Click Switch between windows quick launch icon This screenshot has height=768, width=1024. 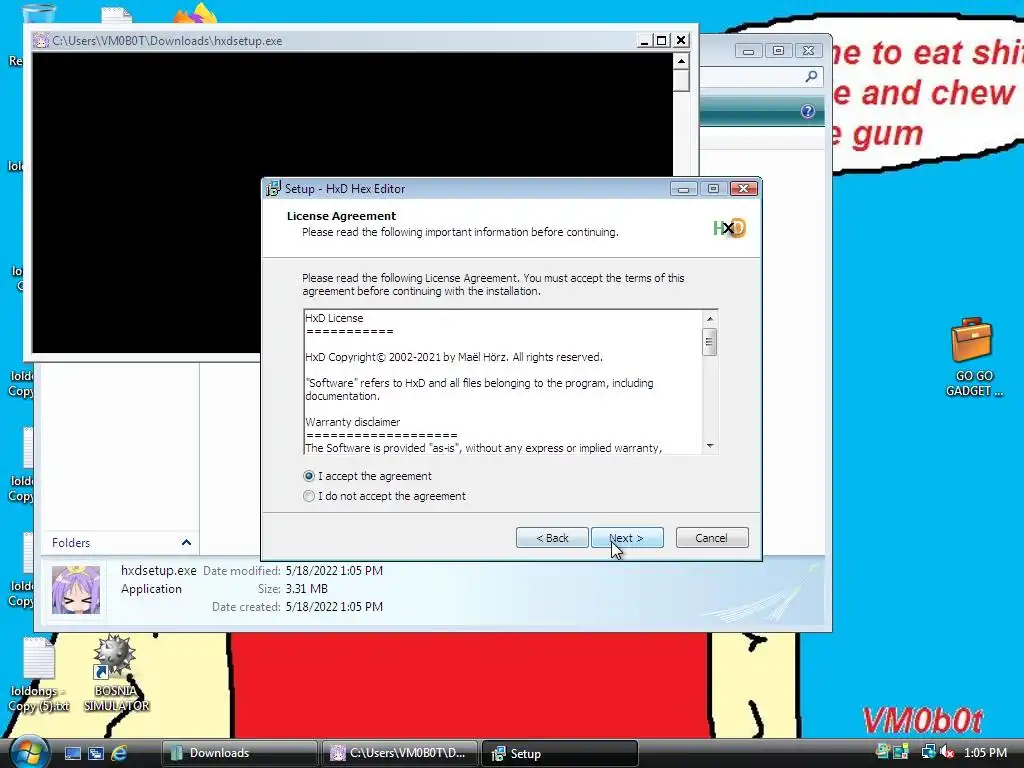[96, 754]
